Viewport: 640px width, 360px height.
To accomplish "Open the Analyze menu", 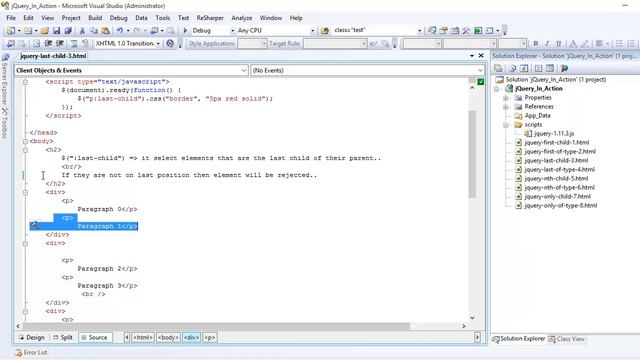I will [x=242, y=18].
